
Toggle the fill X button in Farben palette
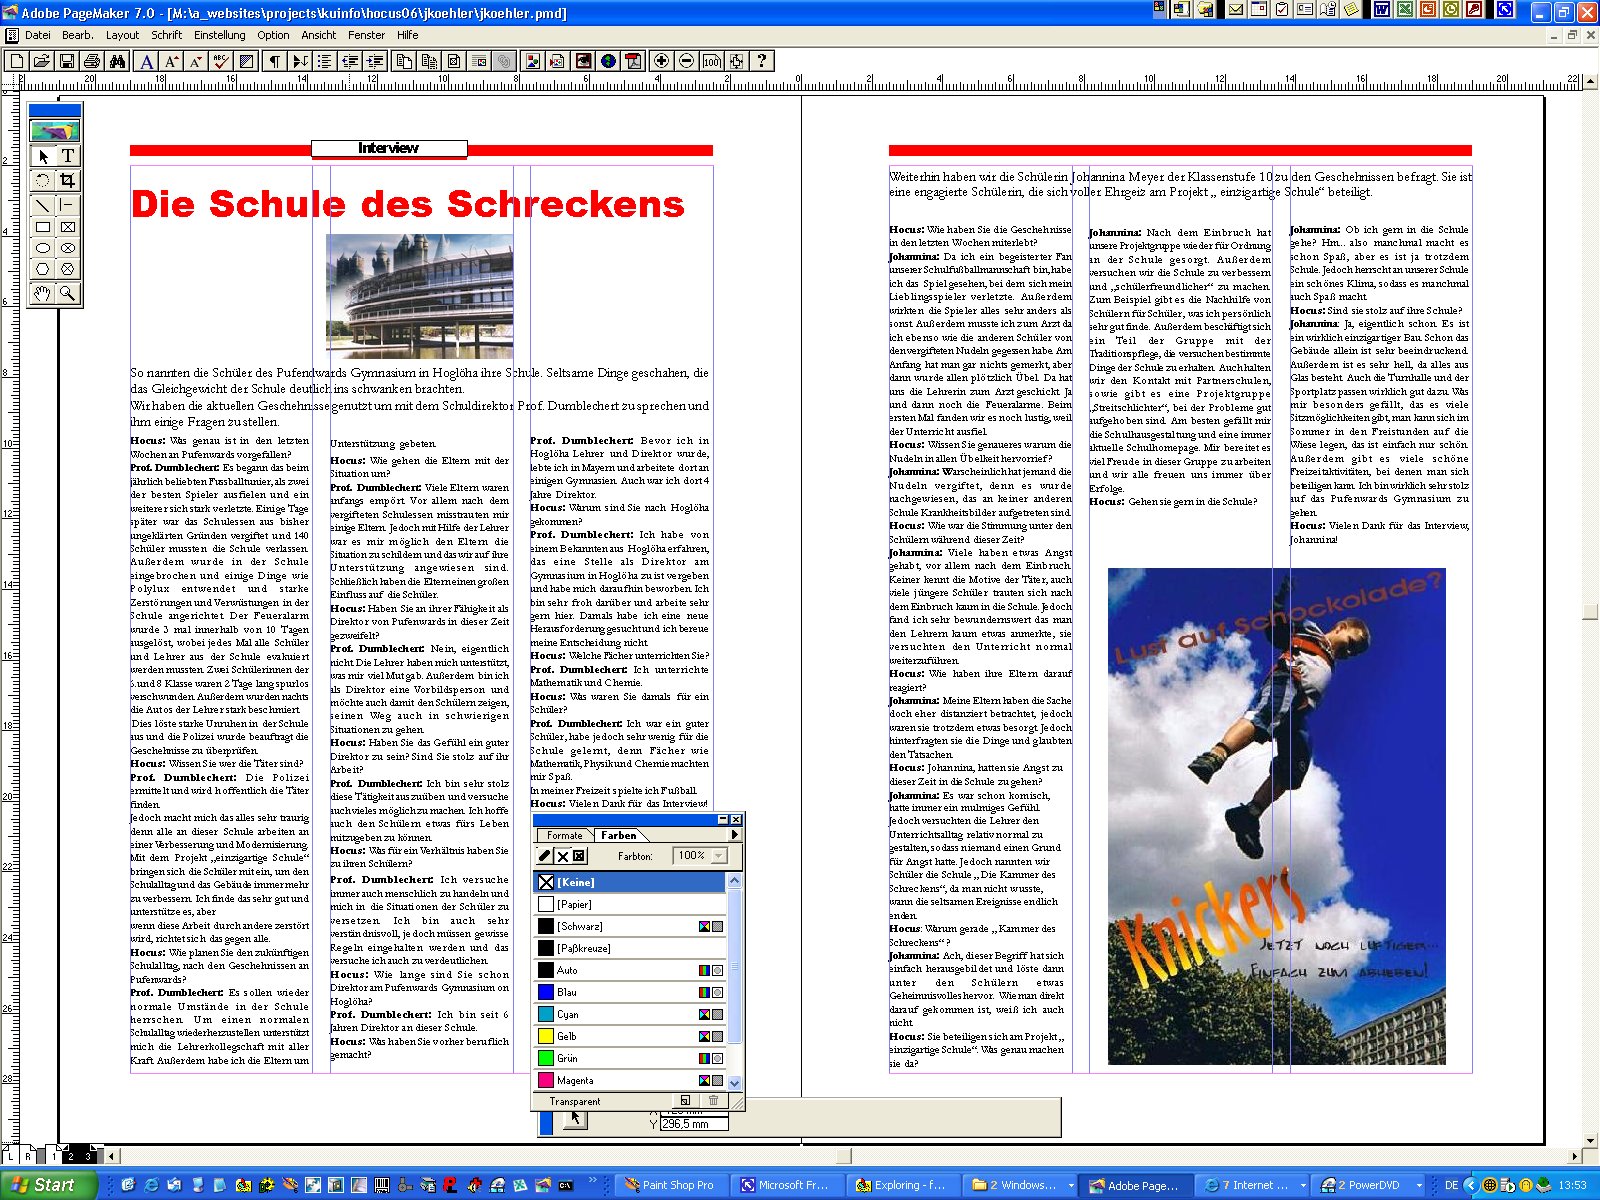pyautogui.click(x=563, y=856)
